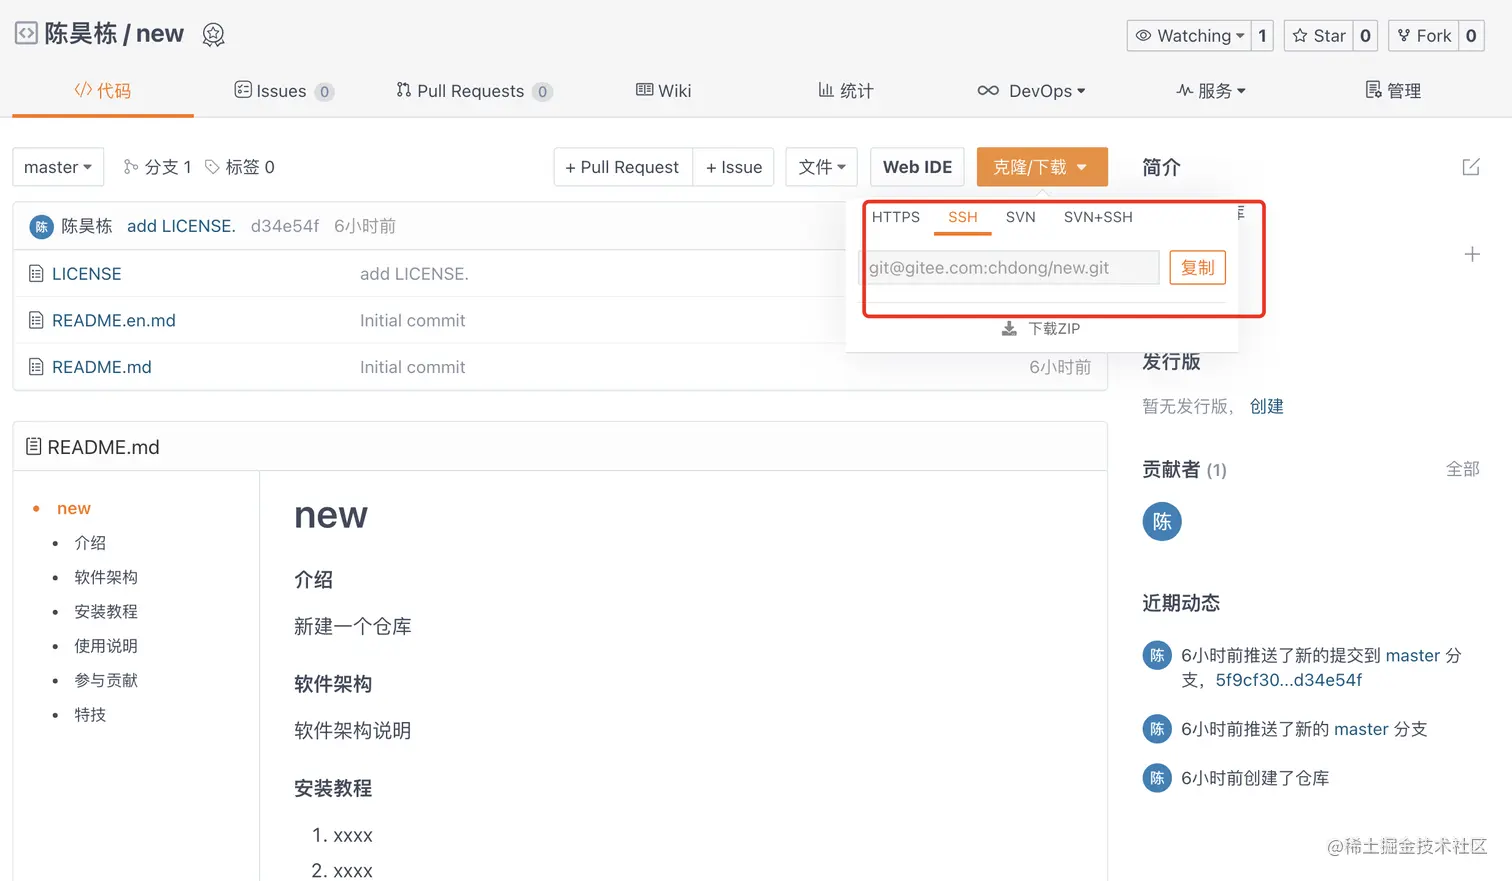Open the README.en.md file

point(113,321)
